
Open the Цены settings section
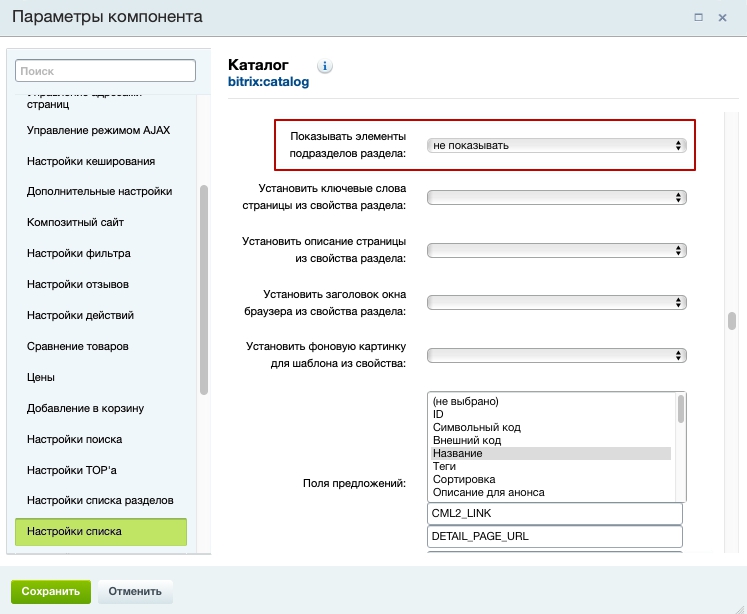(x=41, y=377)
